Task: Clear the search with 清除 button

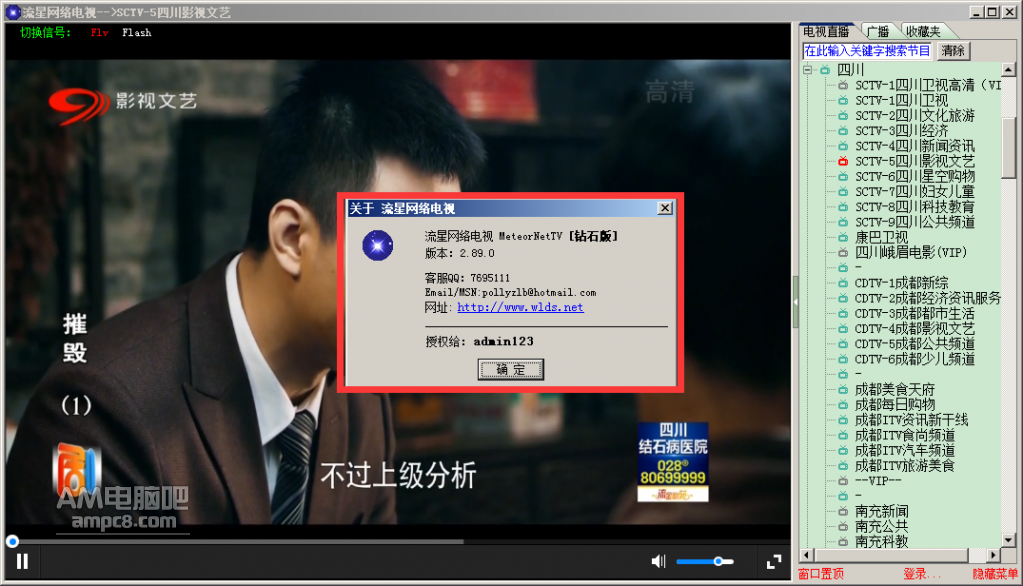Action: [953, 51]
